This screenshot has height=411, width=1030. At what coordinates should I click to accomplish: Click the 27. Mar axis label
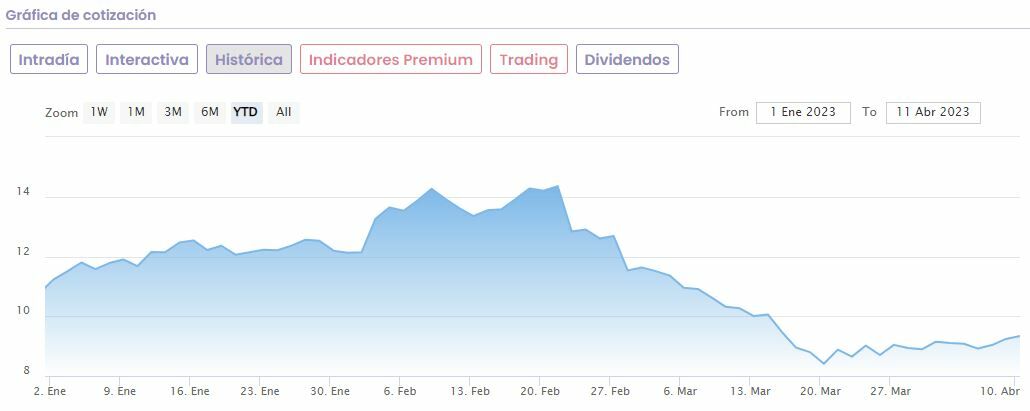click(x=890, y=391)
